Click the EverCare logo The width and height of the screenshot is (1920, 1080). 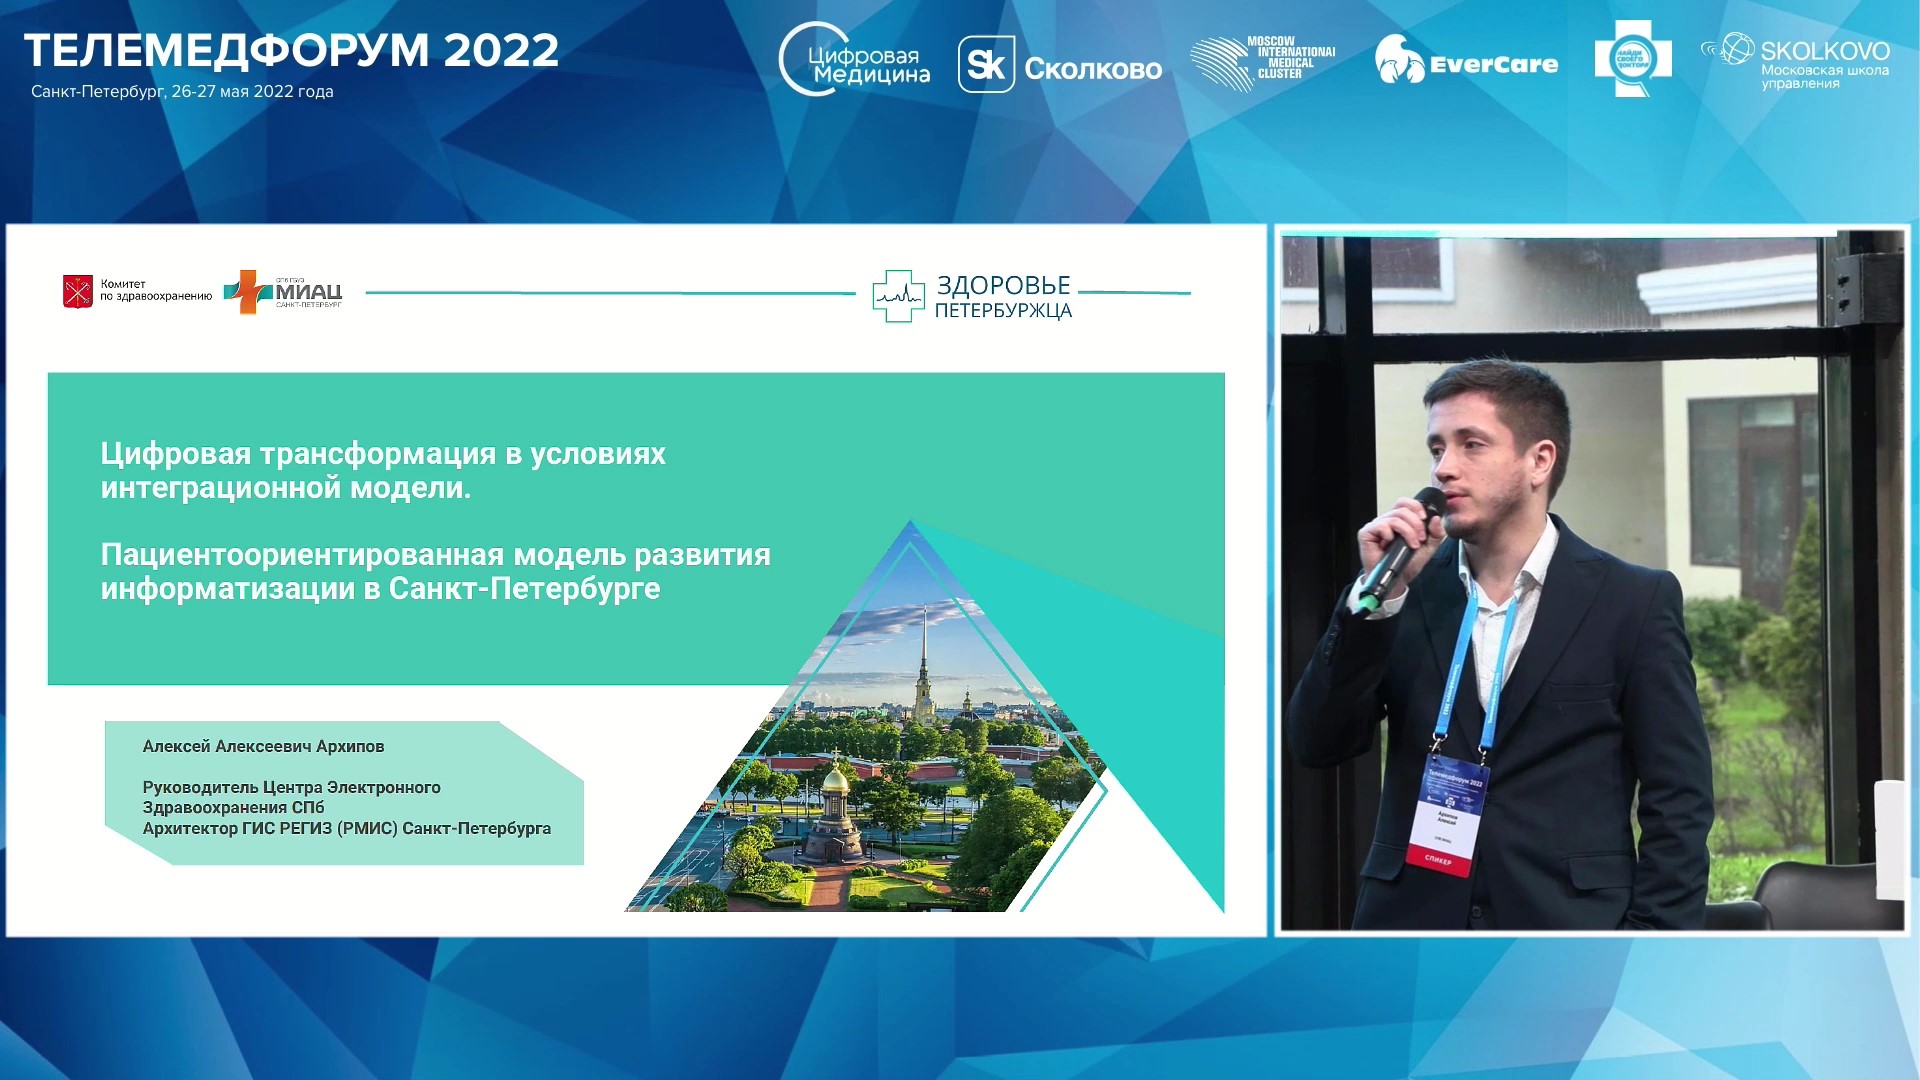click(x=1466, y=62)
